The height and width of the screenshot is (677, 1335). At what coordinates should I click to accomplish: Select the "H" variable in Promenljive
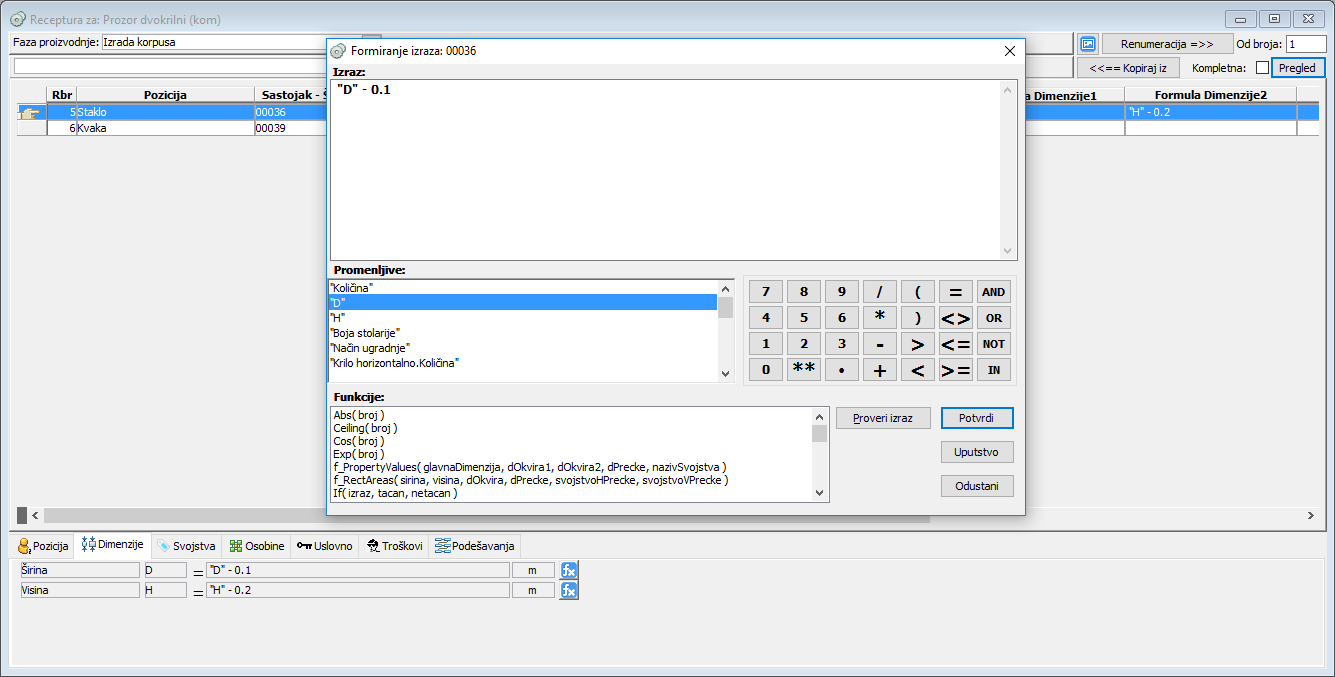520,317
